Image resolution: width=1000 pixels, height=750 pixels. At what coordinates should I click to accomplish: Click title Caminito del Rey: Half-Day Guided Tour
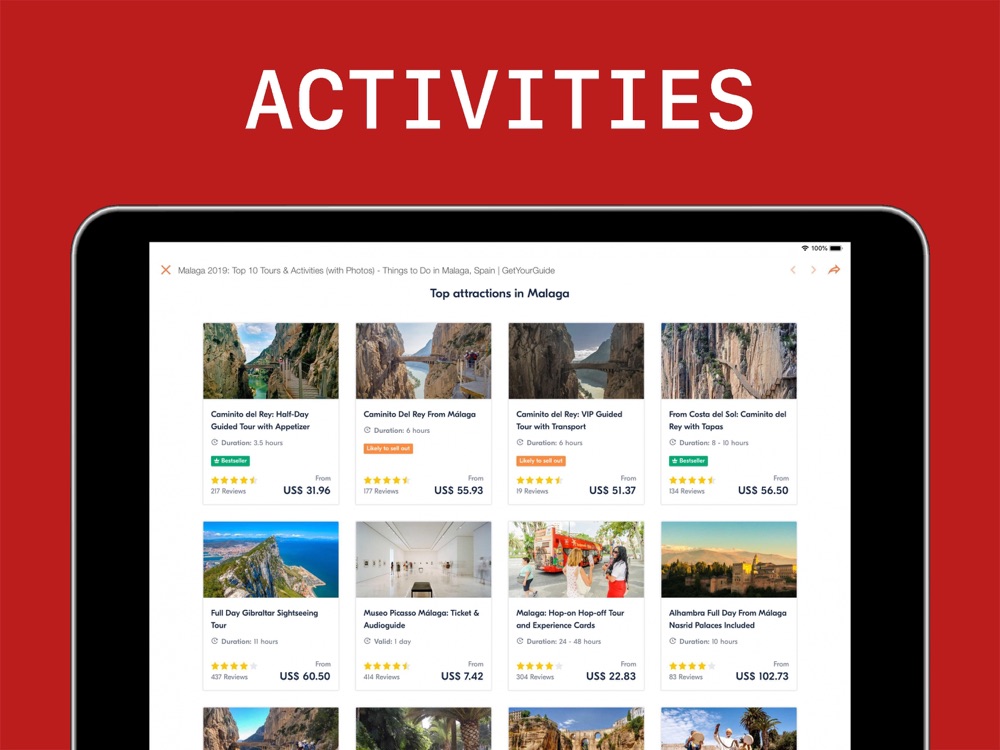pyautogui.click(x=260, y=420)
